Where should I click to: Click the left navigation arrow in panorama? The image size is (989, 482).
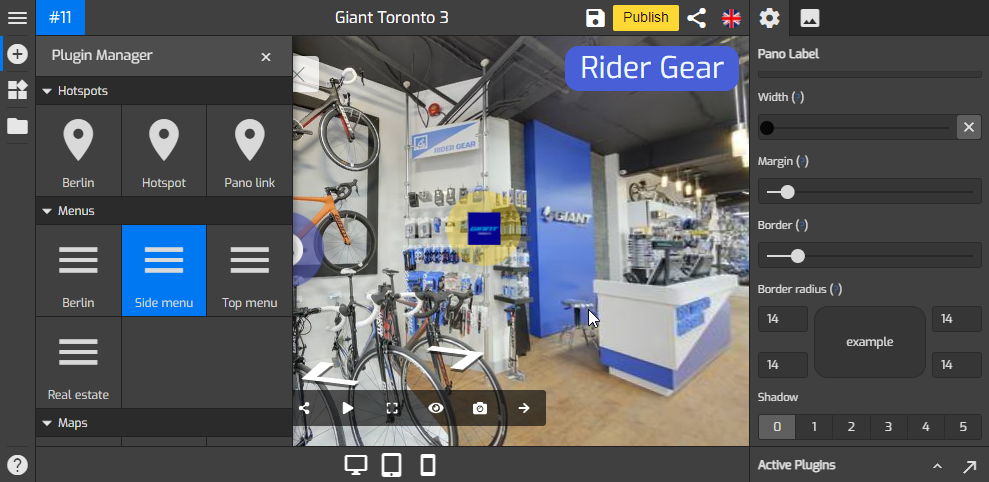[x=329, y=375]
